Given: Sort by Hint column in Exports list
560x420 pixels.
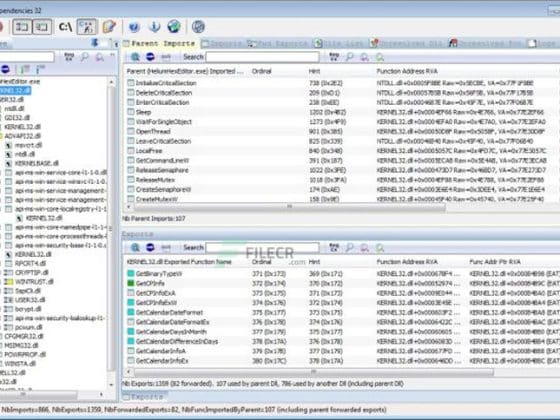Looking at the screenshot, I should tap(314, 262).
